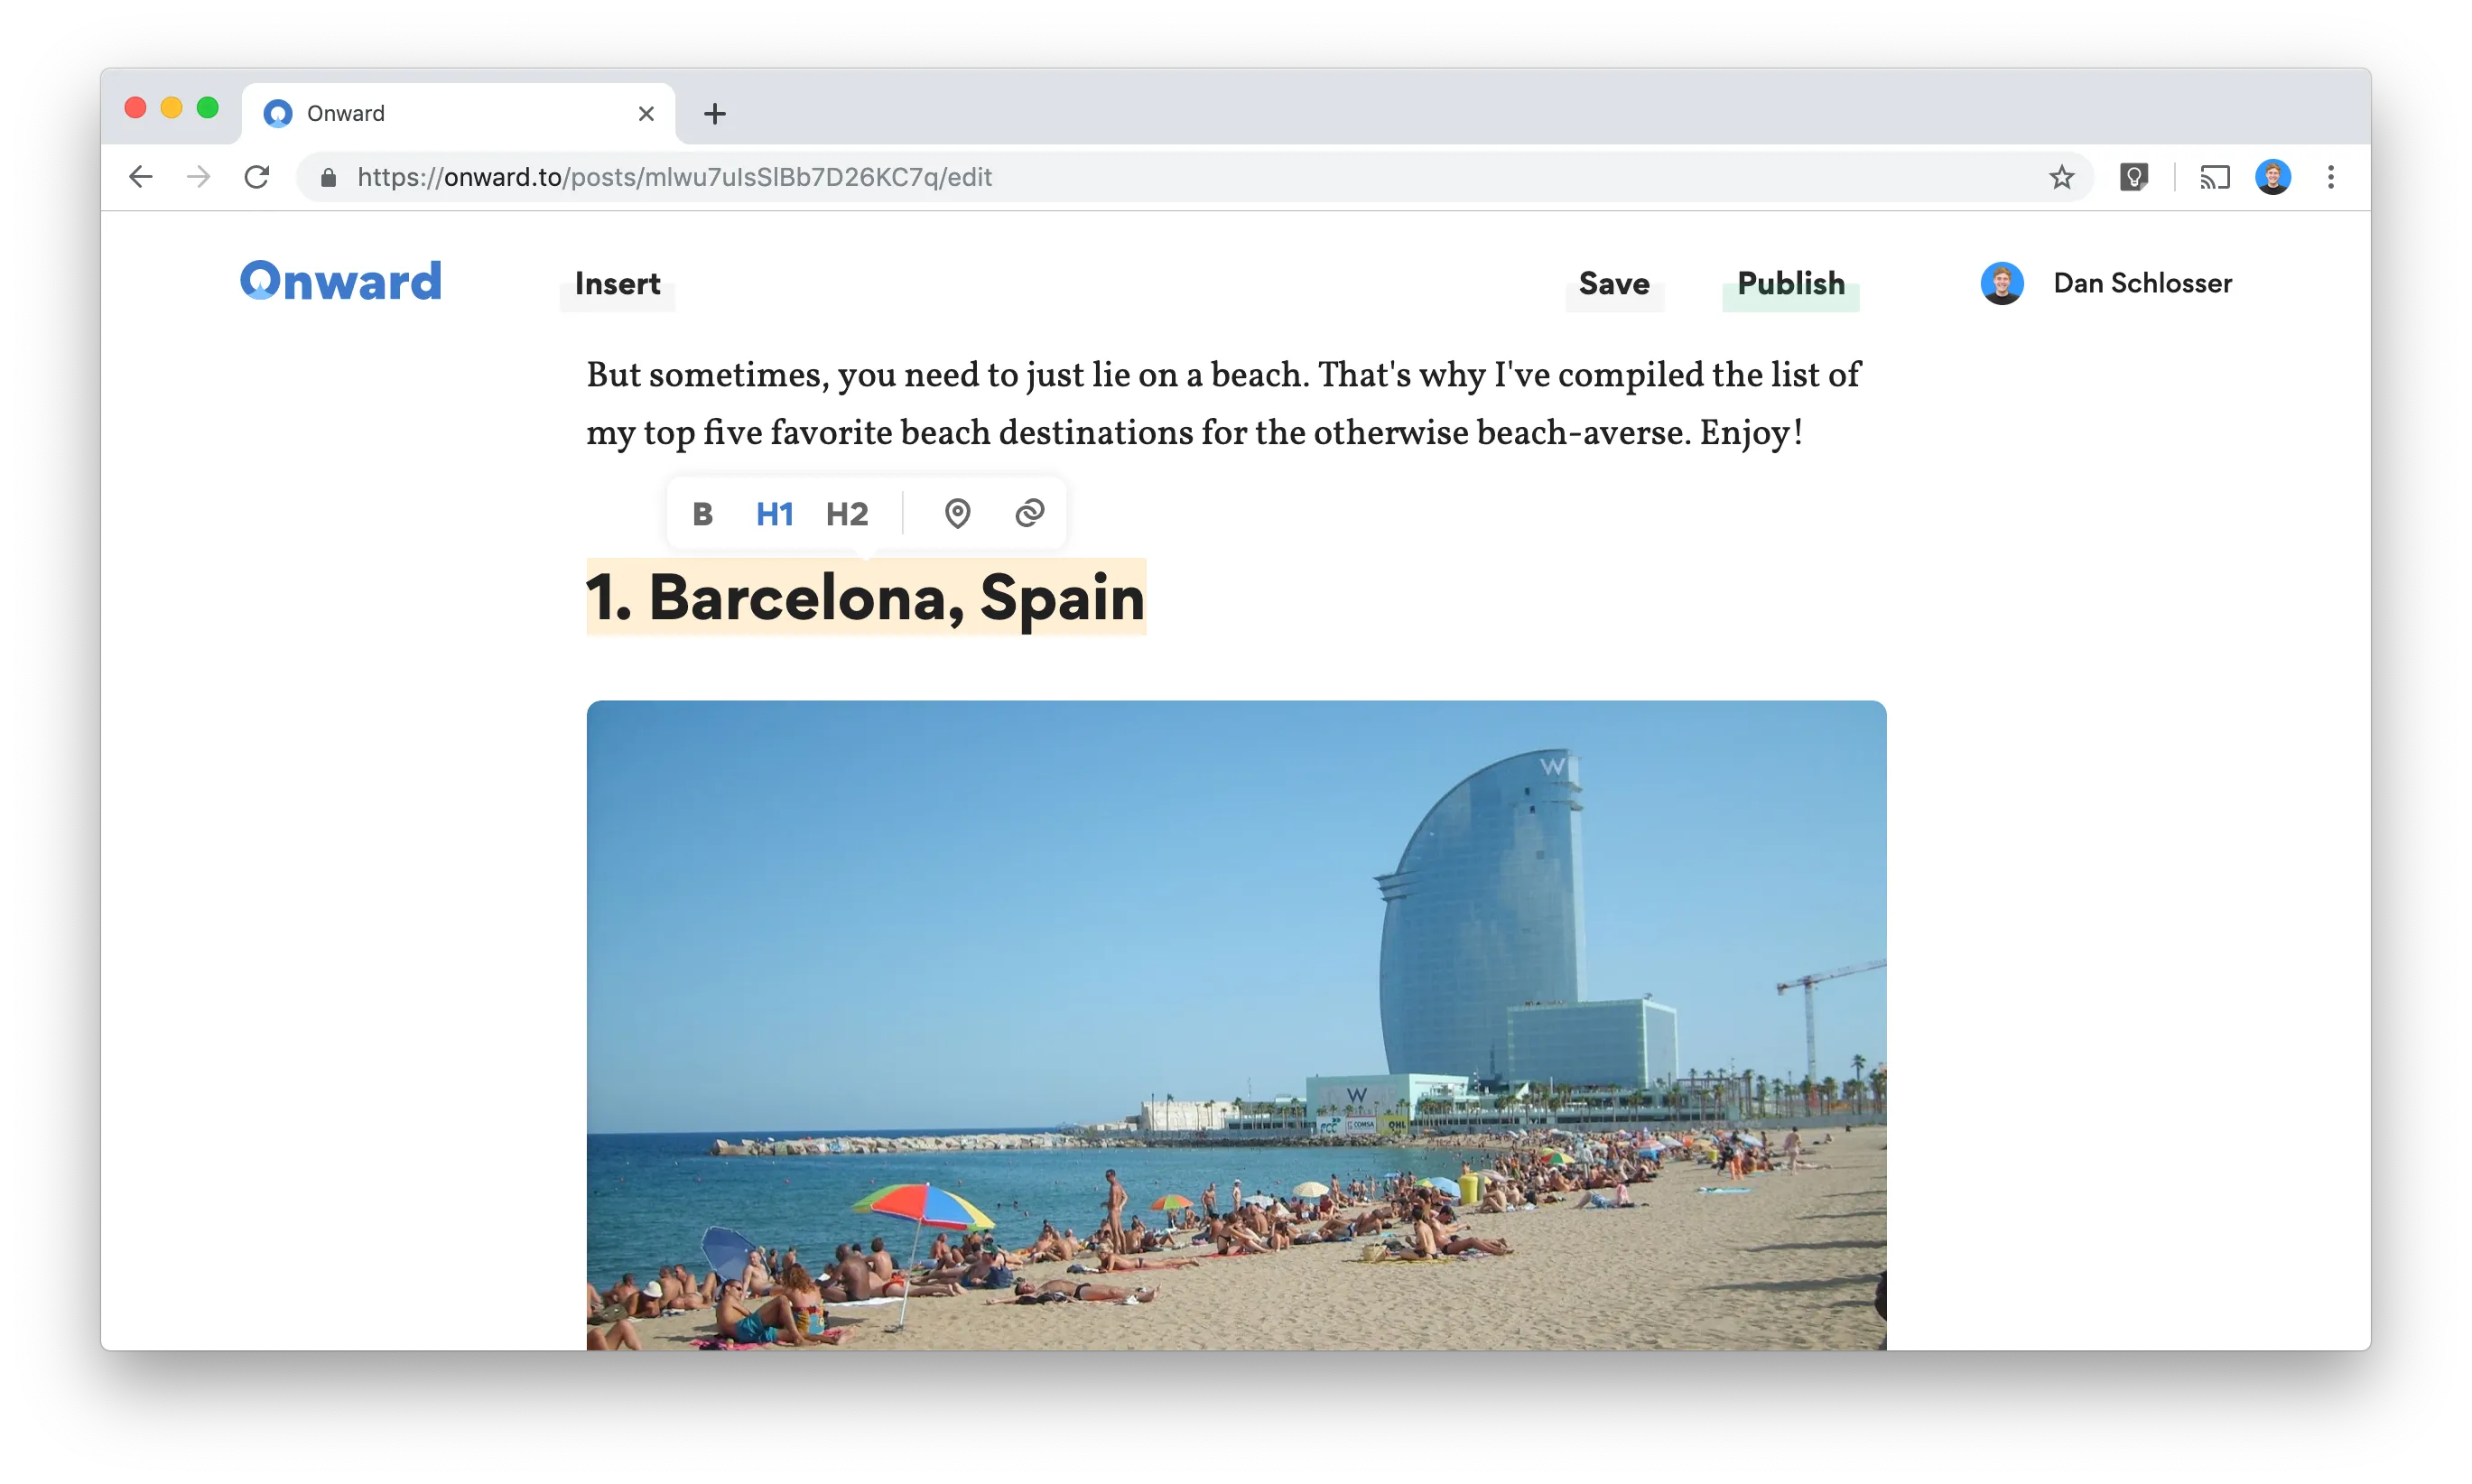
Task: Toggle bold formatting in floating toolbar
Action: (x=703, y=514)
